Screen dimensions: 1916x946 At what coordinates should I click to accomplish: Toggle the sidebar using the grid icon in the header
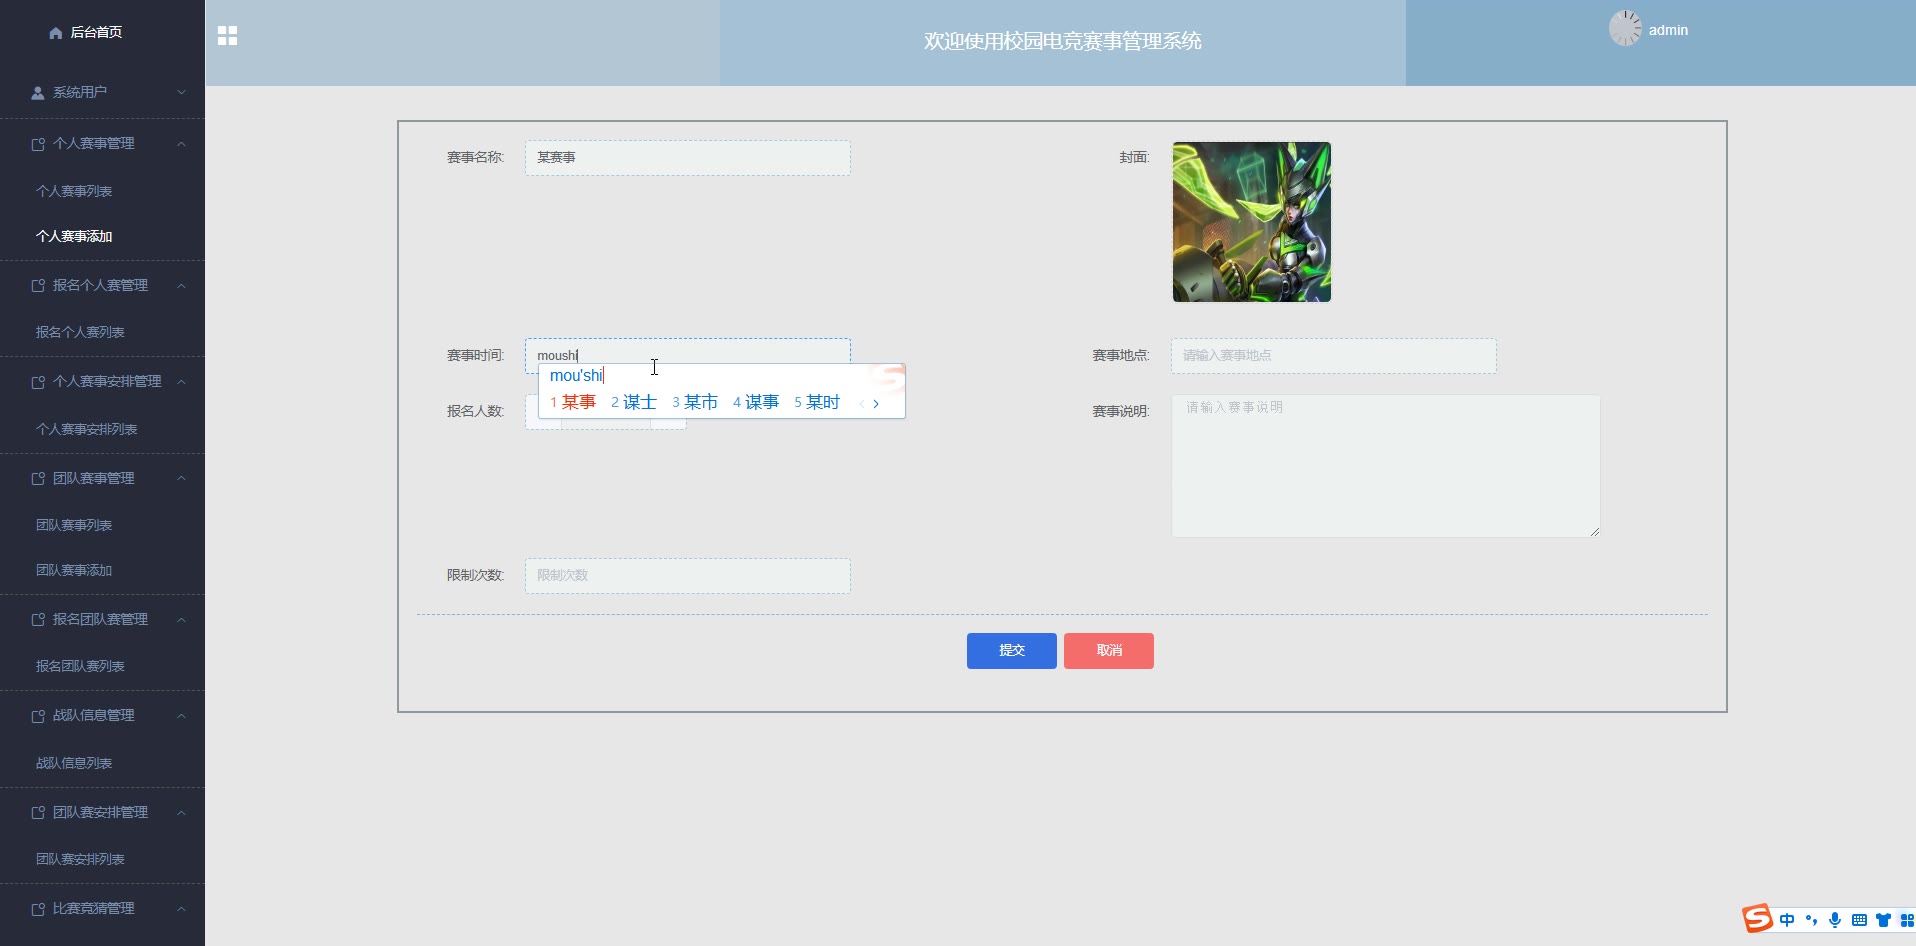228,36
